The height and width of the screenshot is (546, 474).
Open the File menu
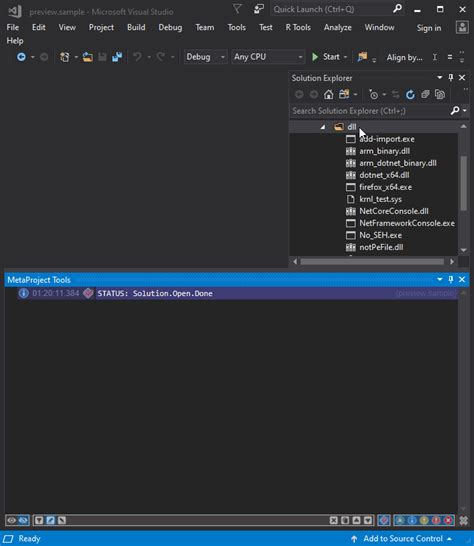click(13, 27)
